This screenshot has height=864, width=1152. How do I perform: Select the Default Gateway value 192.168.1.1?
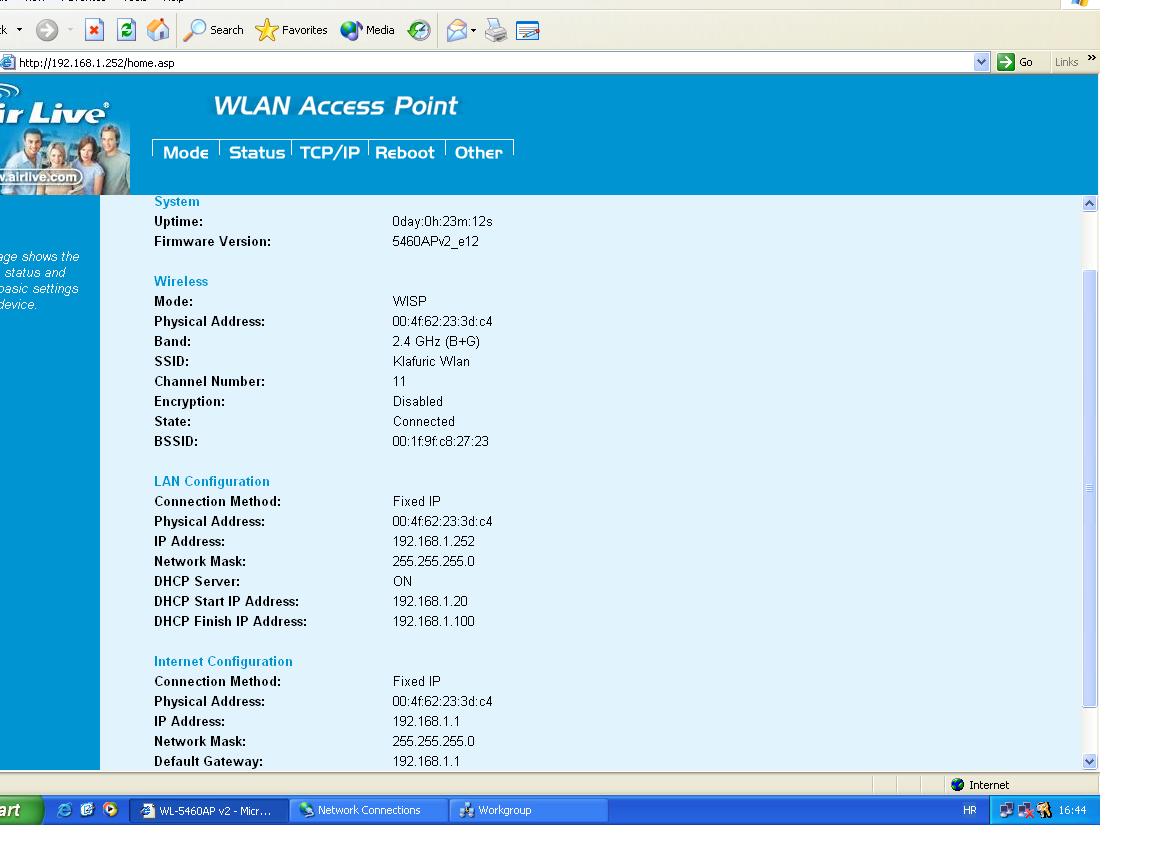tap(426, 762)
